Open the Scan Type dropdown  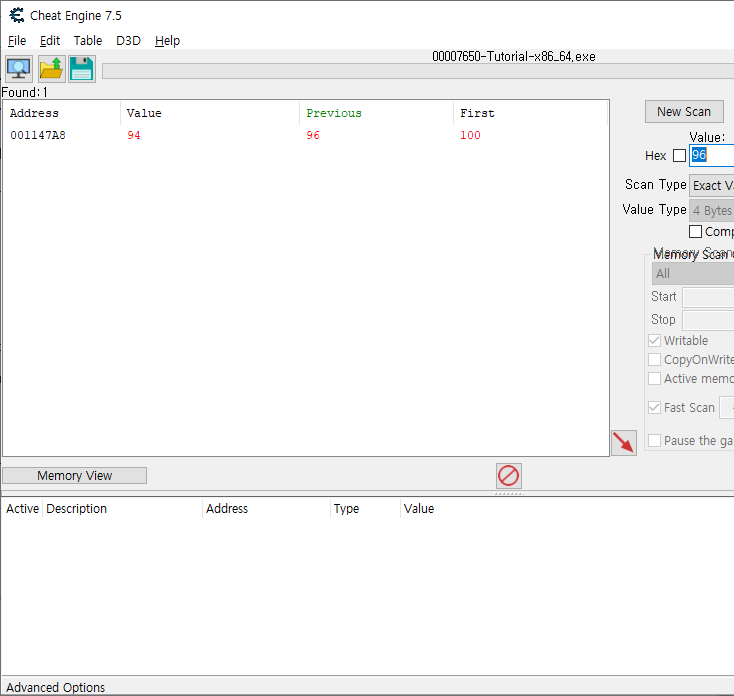712,186
